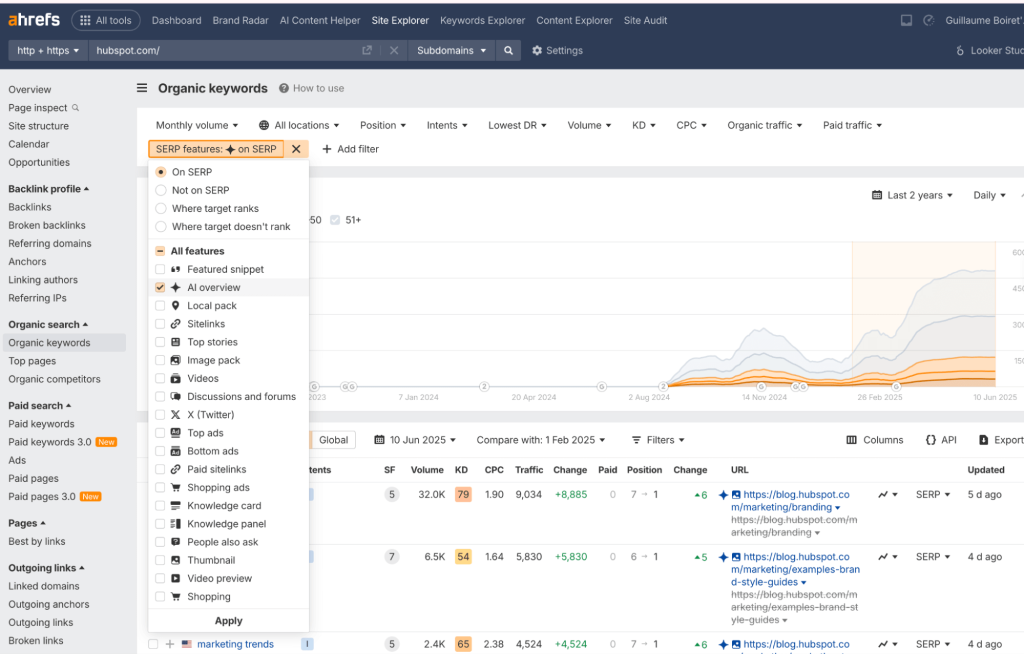This screenshot has width=1024, height=654.
Task: Click the plus icon beside marketing trends
Action: 170,644
